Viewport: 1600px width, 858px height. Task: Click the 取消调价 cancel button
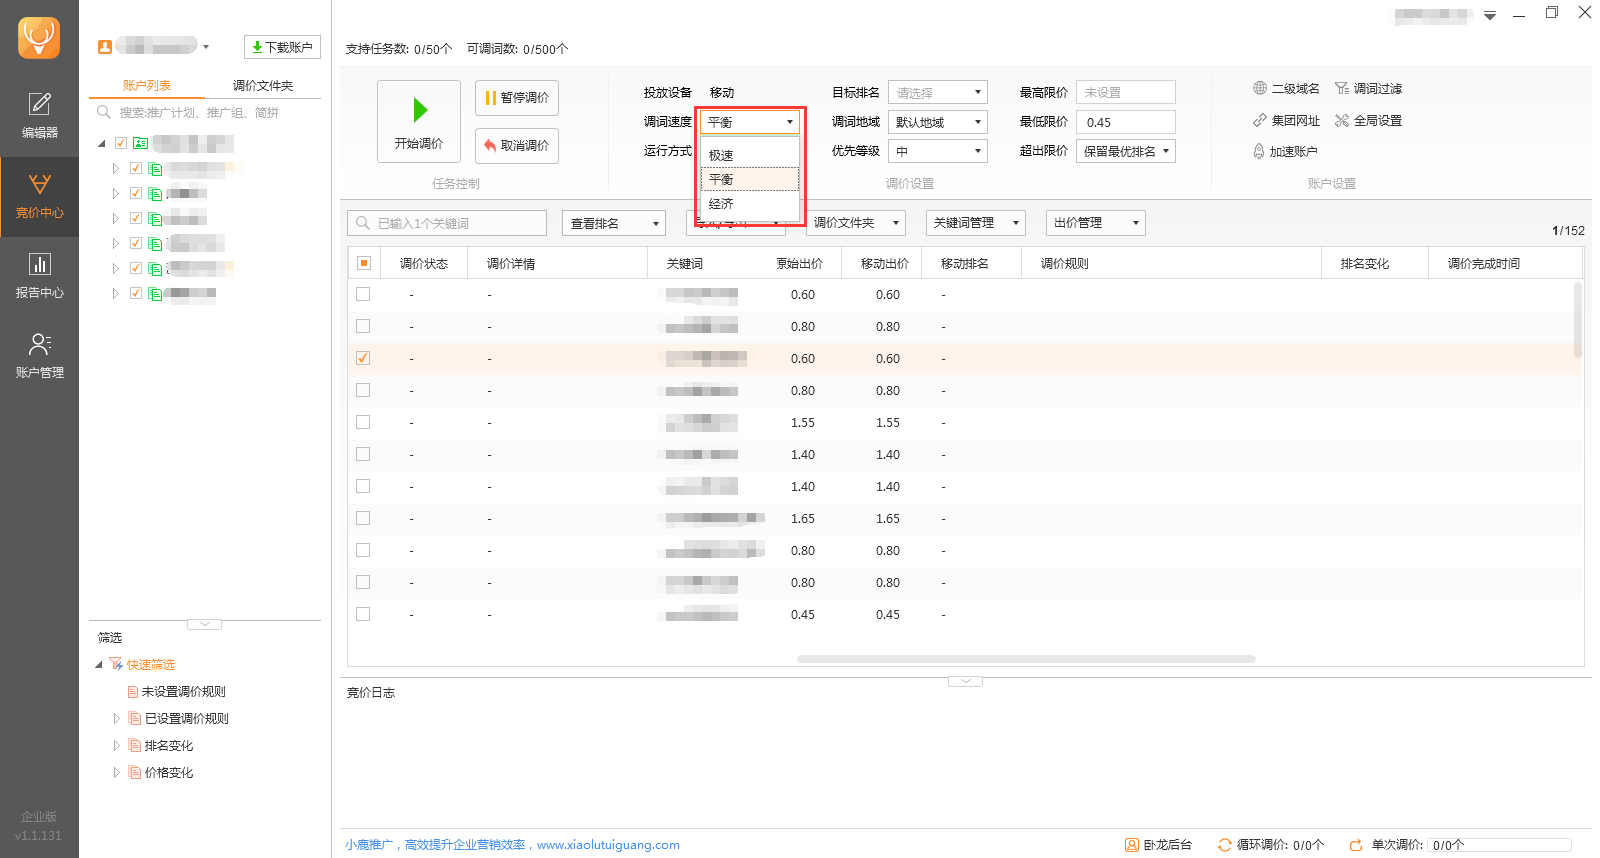(x=517, y=146)
